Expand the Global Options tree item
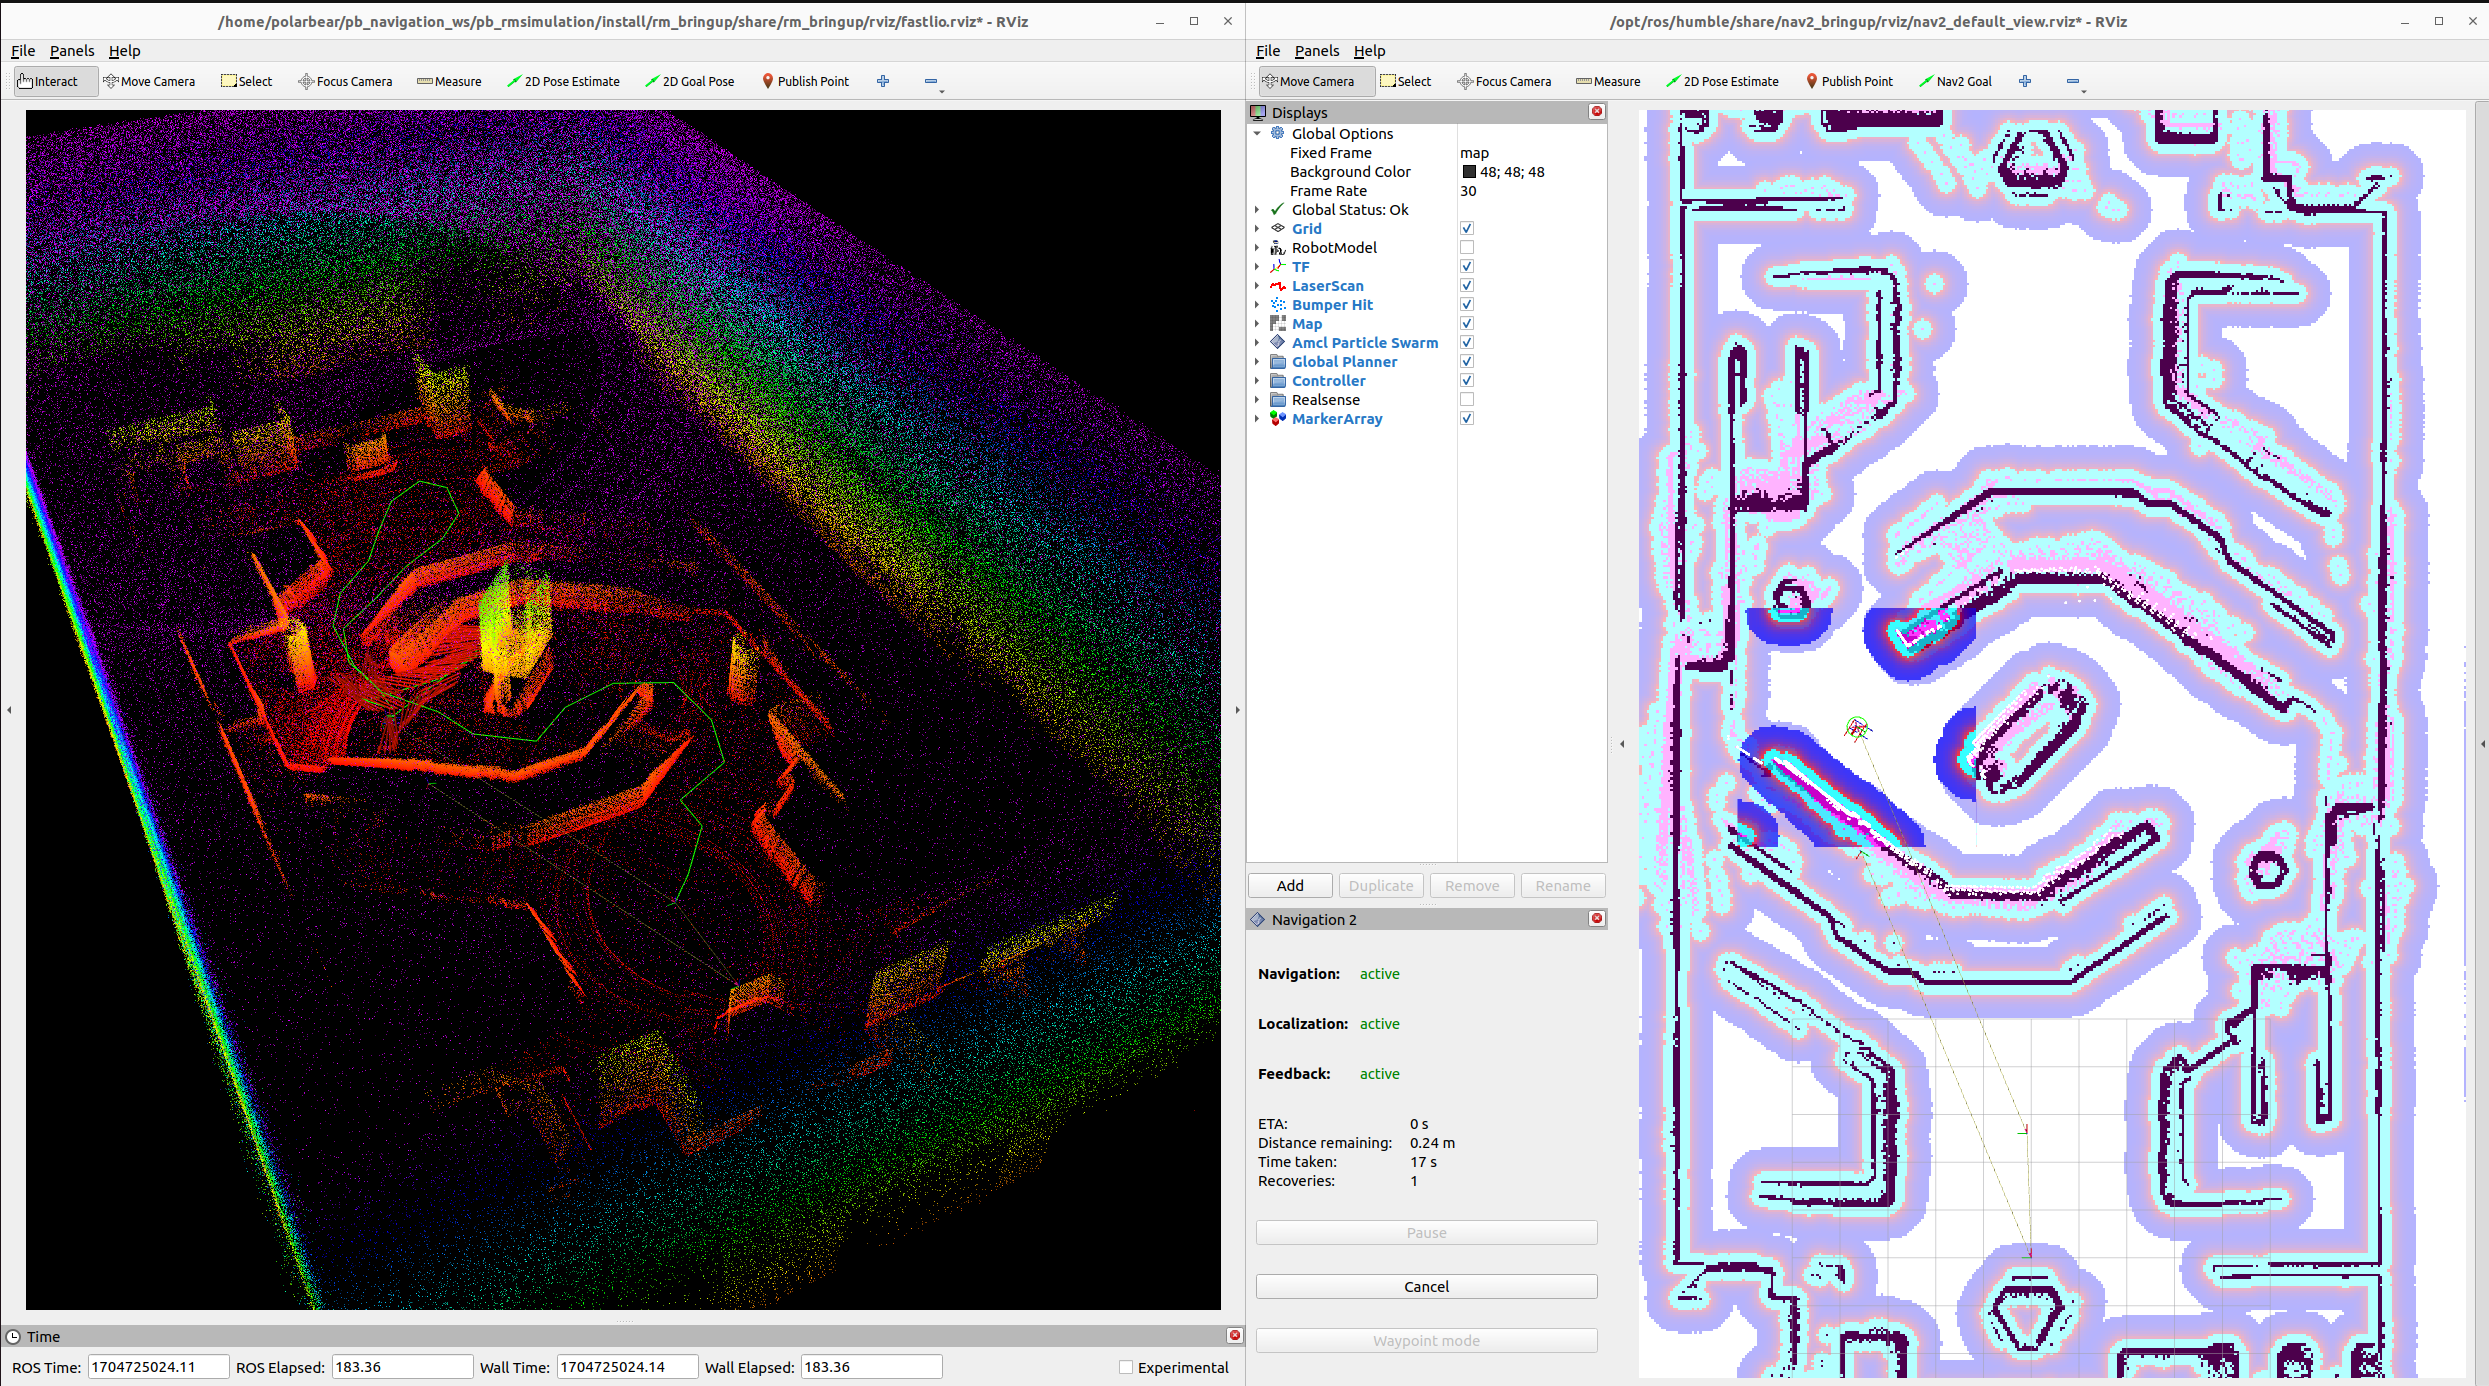The width and height of the screenshot is (2489, 1386). pos(1259,133)
